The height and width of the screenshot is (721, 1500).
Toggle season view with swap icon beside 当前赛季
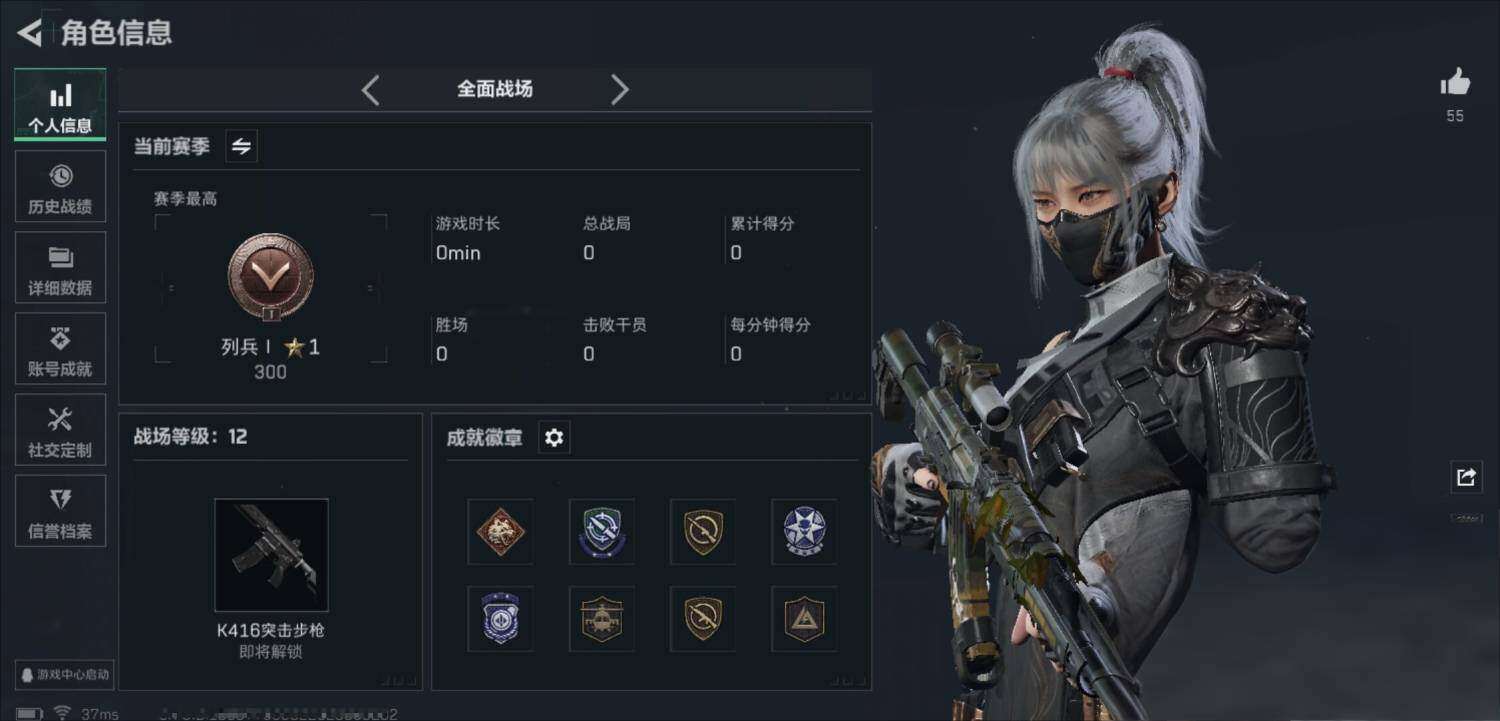click(241, 146)
